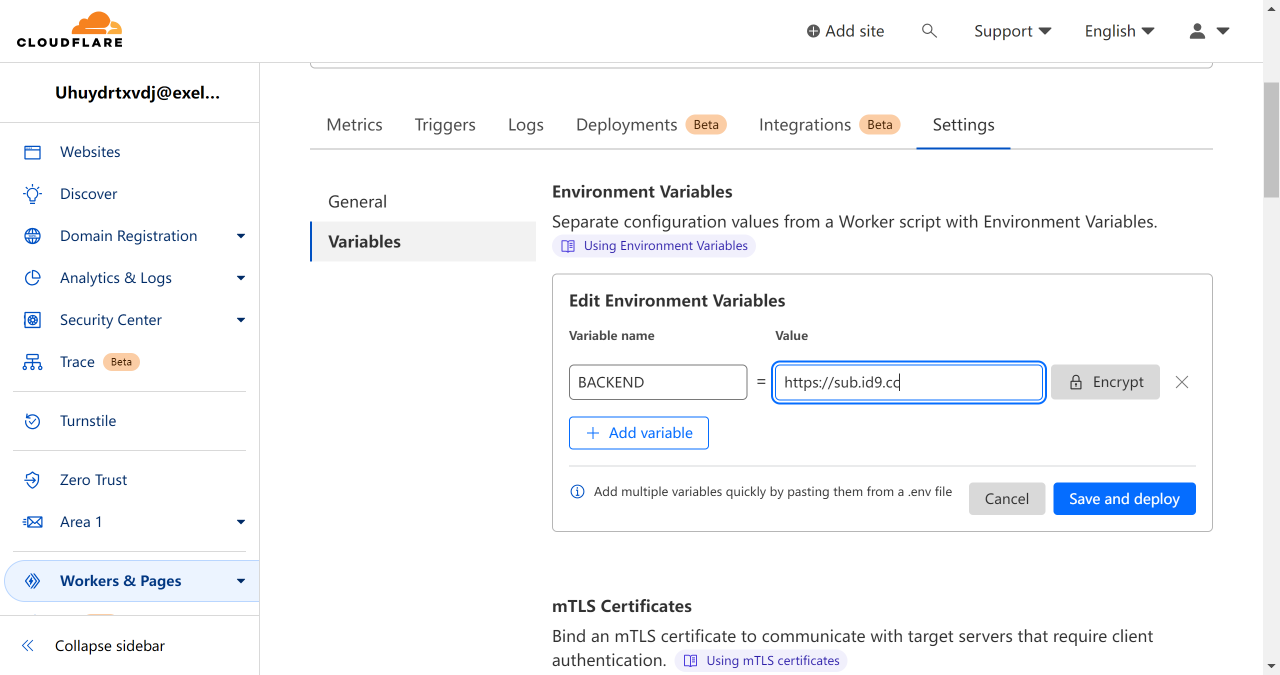The height and width of the screenshot is (675, 1280).
Task: Click the Variable name field containing BACKEND
Action: click(658, 382)
